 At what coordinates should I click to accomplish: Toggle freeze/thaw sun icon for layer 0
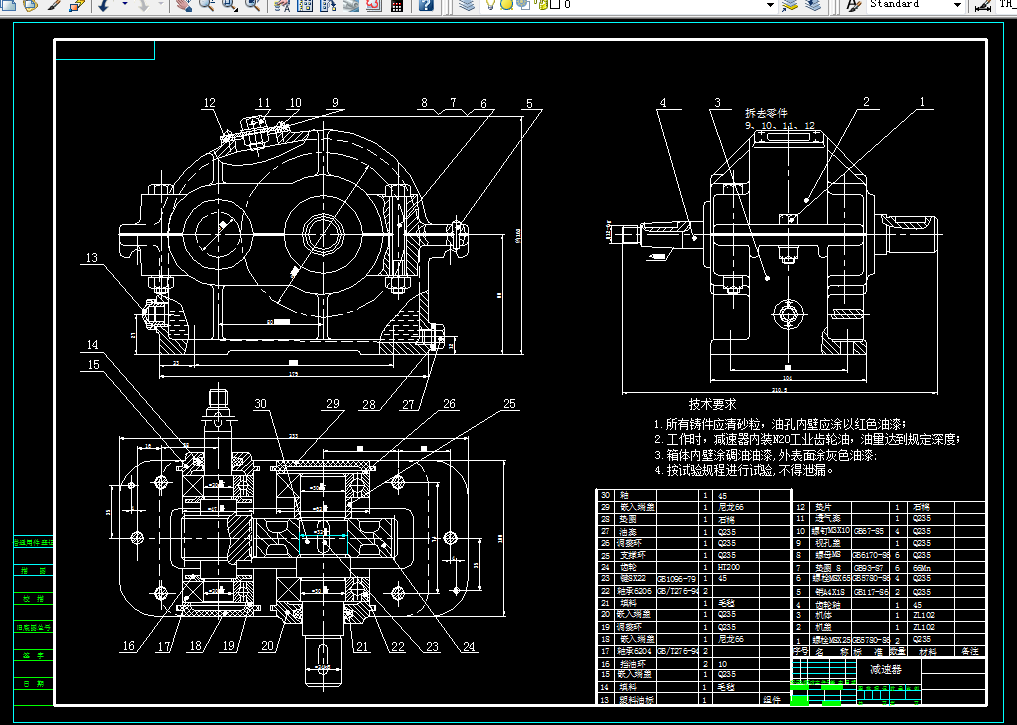506,5
